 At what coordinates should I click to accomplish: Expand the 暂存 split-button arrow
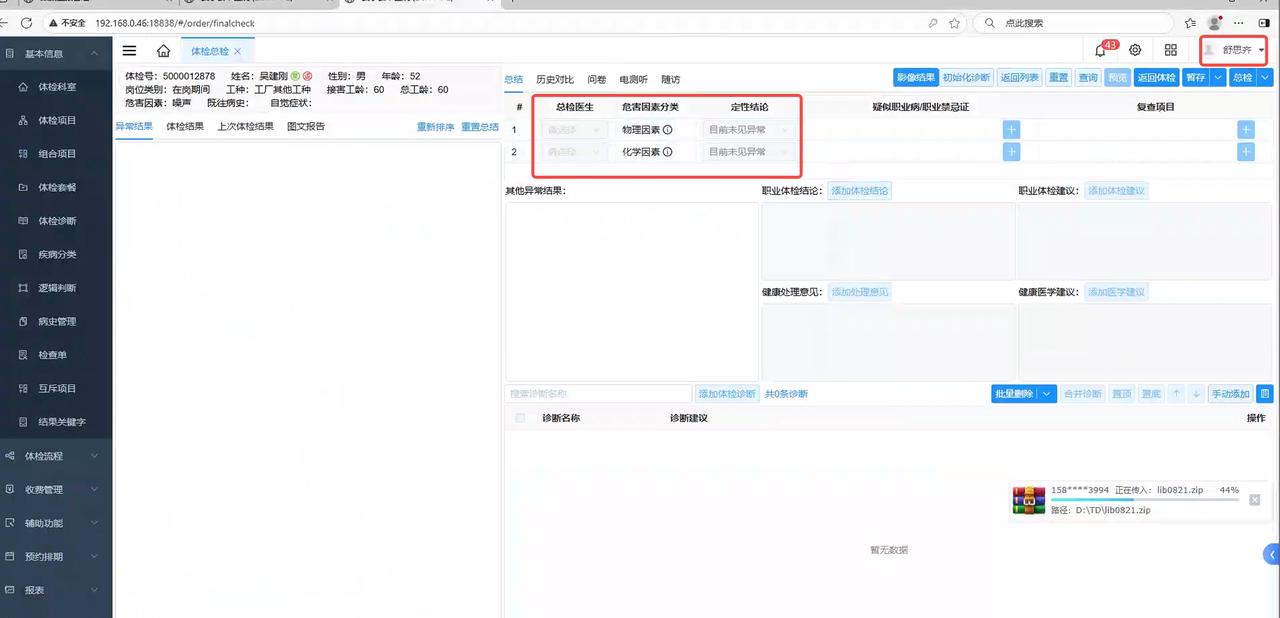(1218, 78)
